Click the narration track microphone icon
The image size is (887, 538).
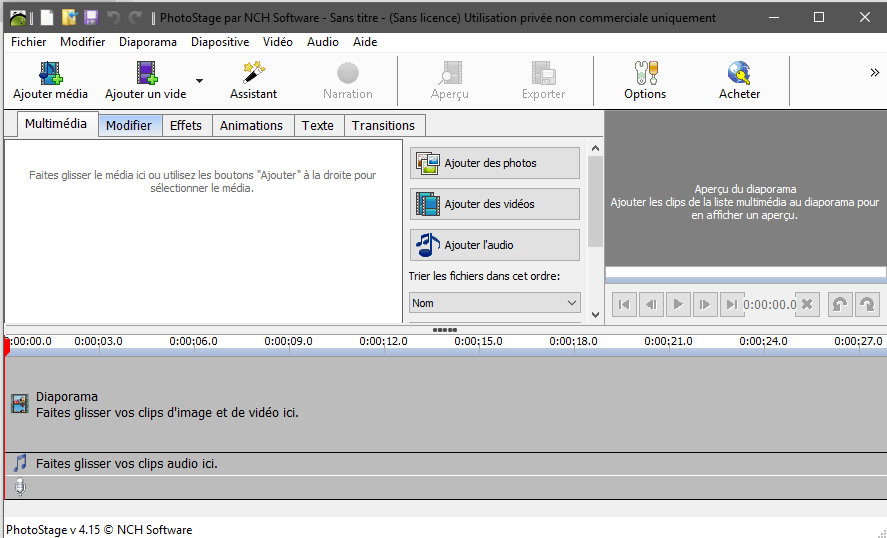click(x=20, y=487)
